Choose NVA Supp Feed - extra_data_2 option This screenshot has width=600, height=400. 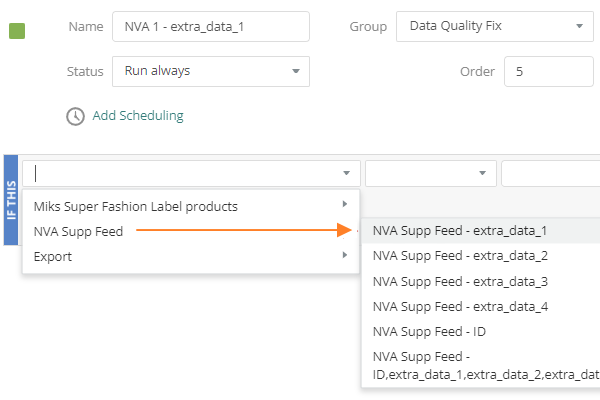[x=460, y=256]
